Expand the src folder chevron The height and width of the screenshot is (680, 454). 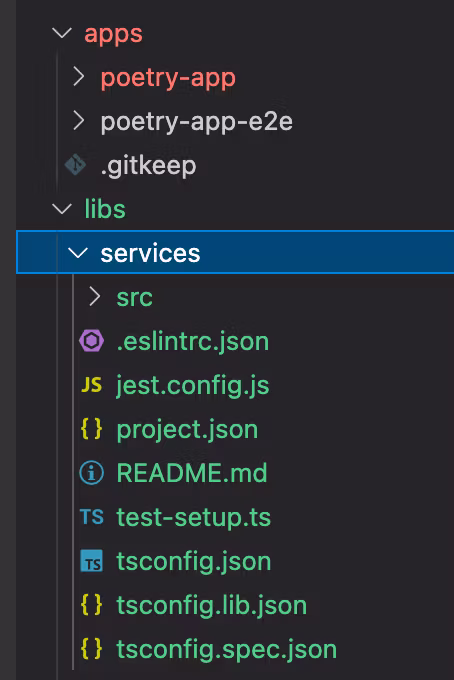[95, 297]
